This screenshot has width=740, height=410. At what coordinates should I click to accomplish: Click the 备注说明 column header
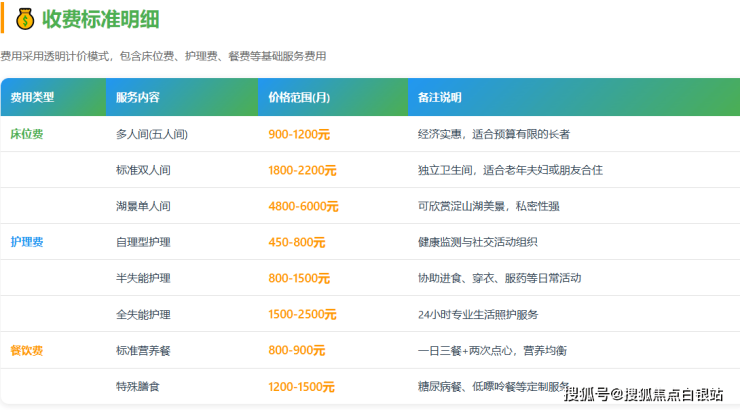click(439, 98)
